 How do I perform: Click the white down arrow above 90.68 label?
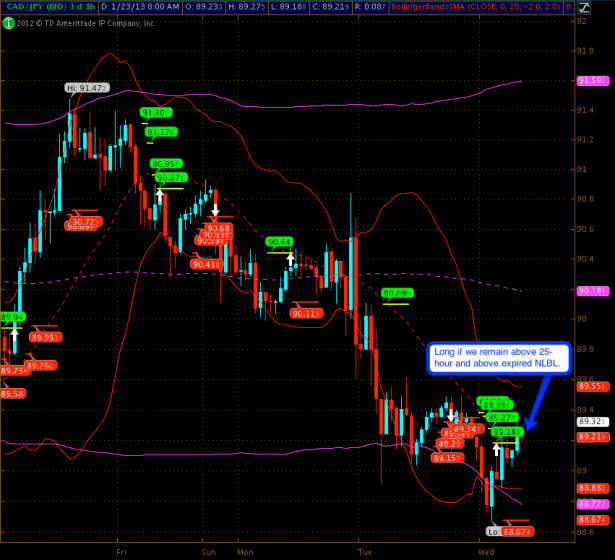click(214, 209)
